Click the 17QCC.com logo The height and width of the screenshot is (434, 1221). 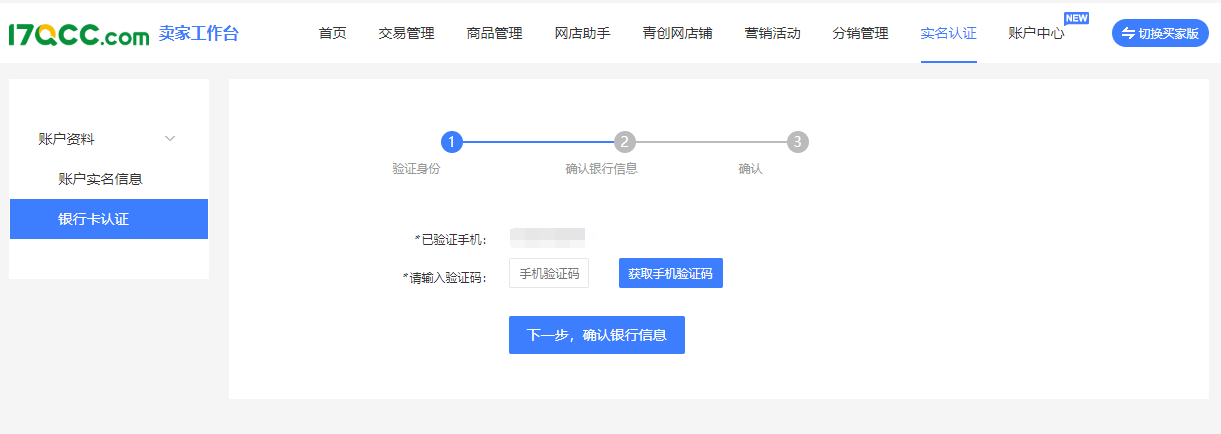(78, 34)
